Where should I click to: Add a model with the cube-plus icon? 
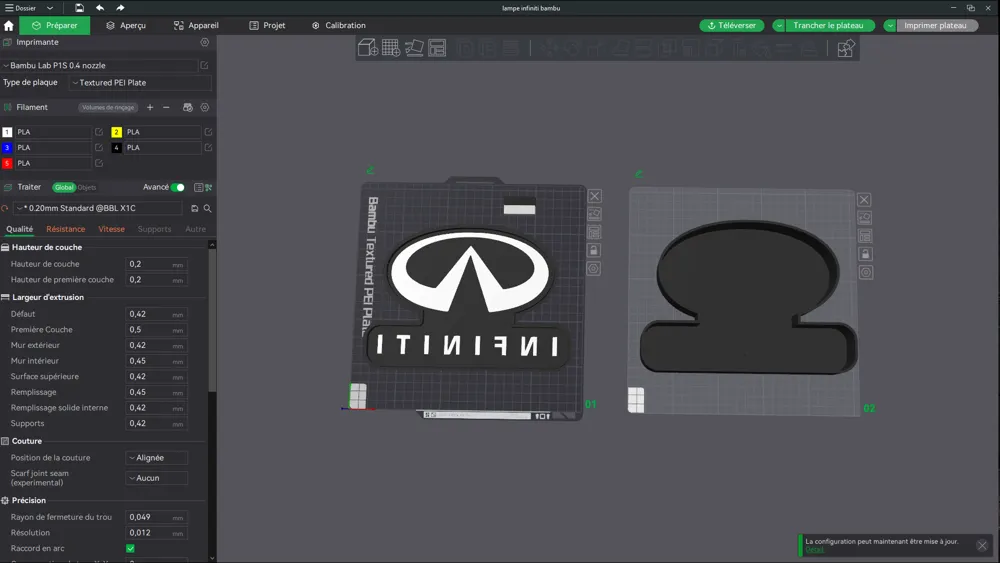click(x=368, y=48)
